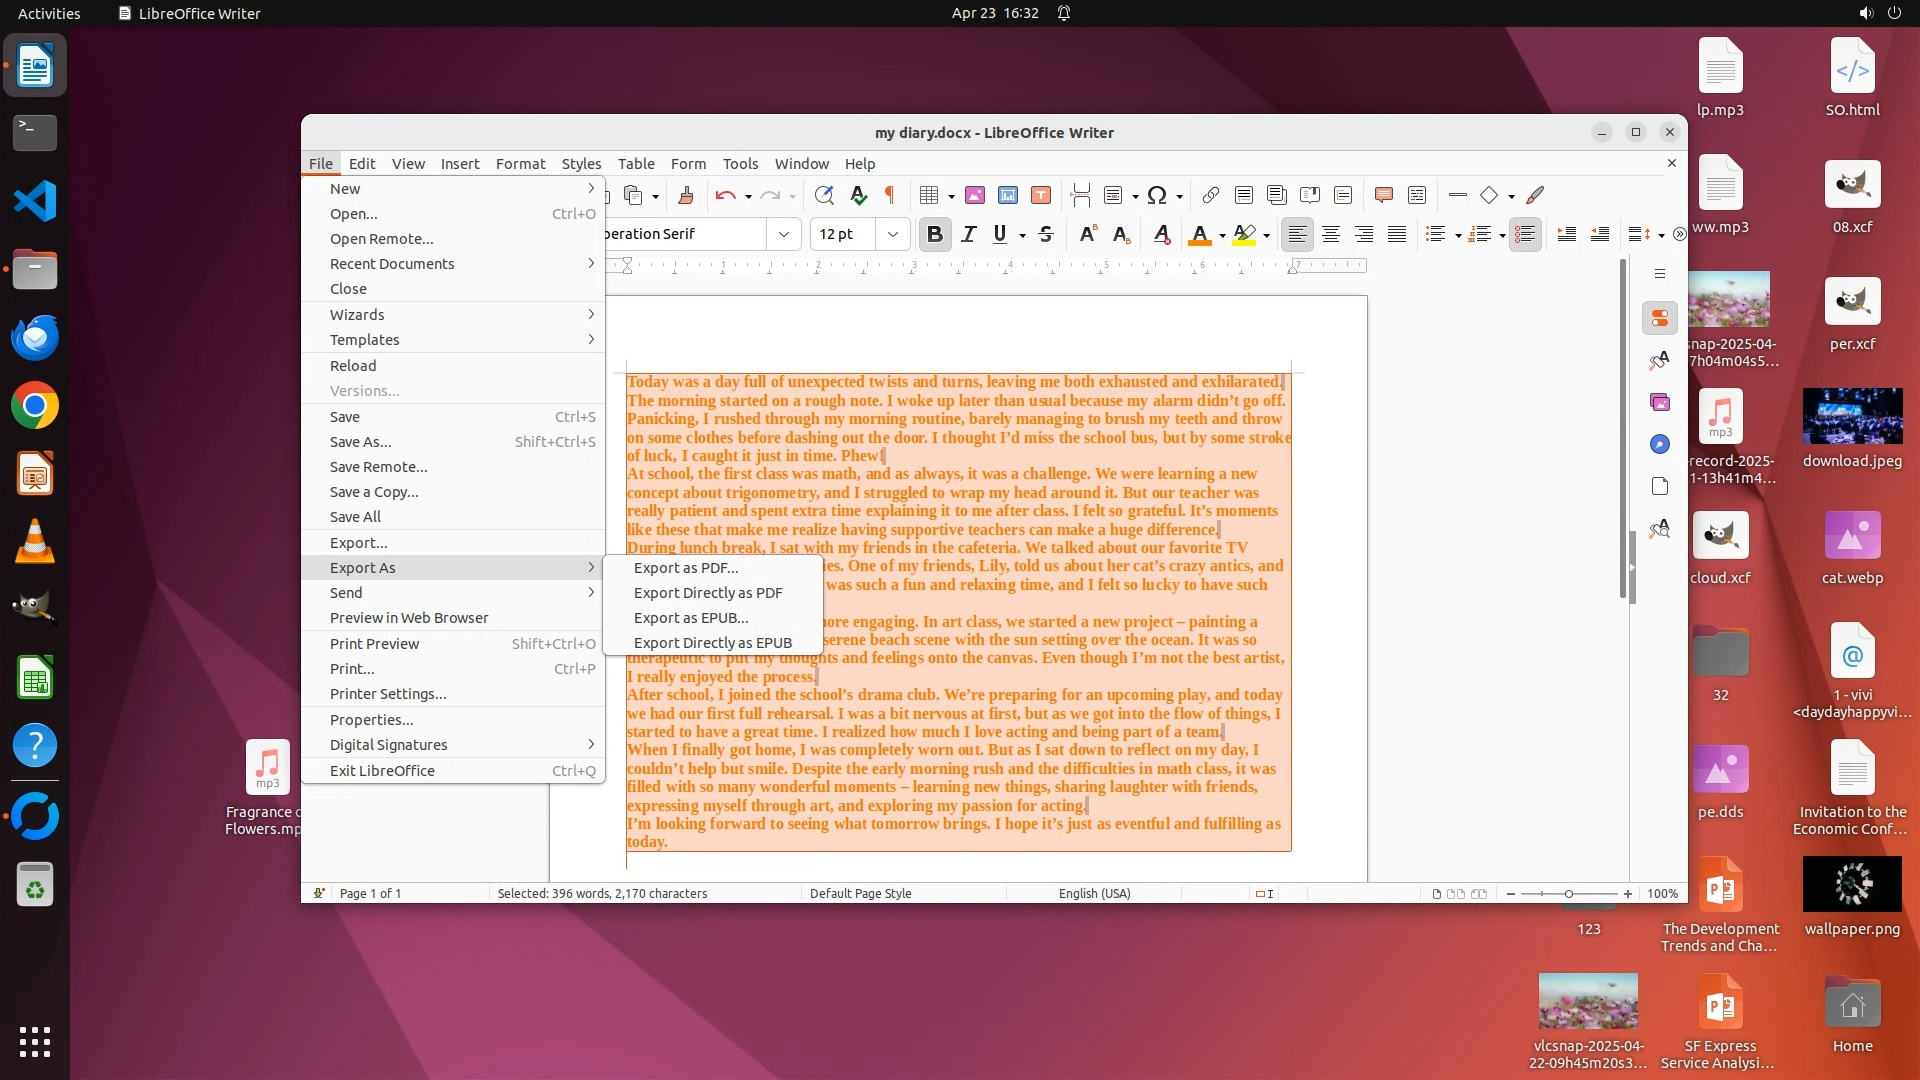This screenshot has width=1920, height=1080.
Task: Click the Insert Special Character omega icon
Action: (x=1157, y=195)
